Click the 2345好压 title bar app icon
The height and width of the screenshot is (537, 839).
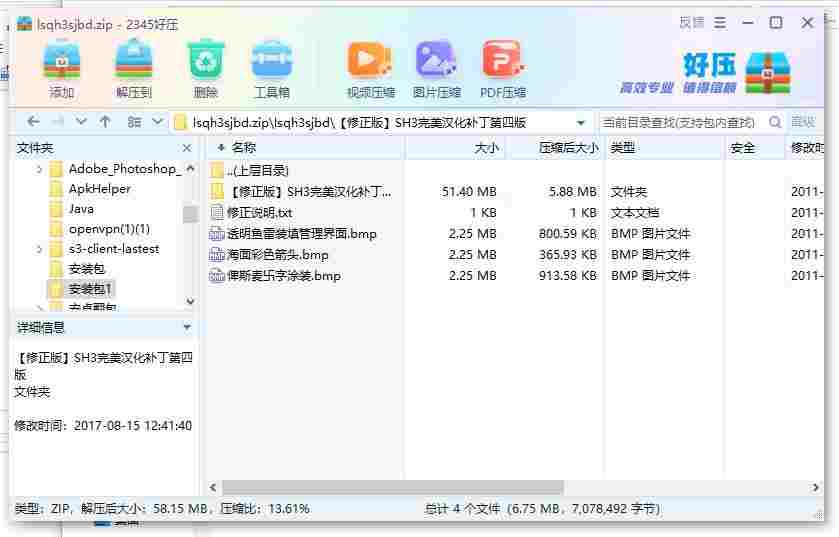pyautogui.click(x=25, y=24)
